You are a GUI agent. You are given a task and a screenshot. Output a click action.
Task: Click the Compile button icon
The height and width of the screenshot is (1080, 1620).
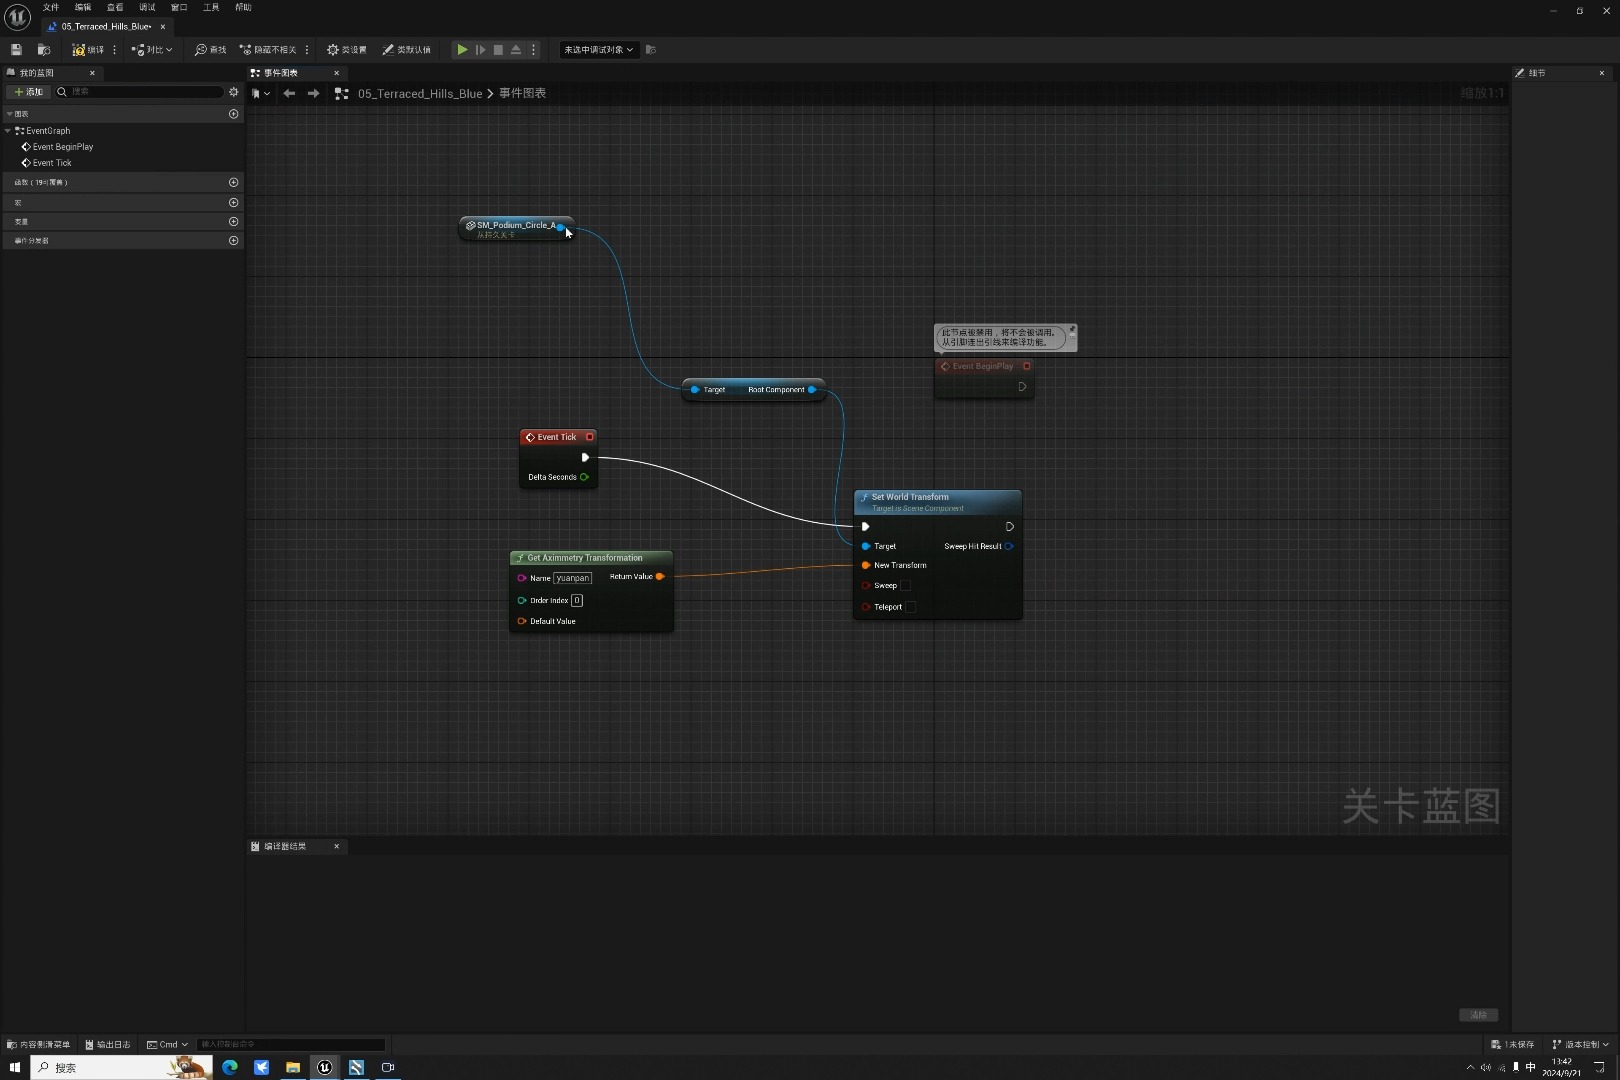coord(79,49)
